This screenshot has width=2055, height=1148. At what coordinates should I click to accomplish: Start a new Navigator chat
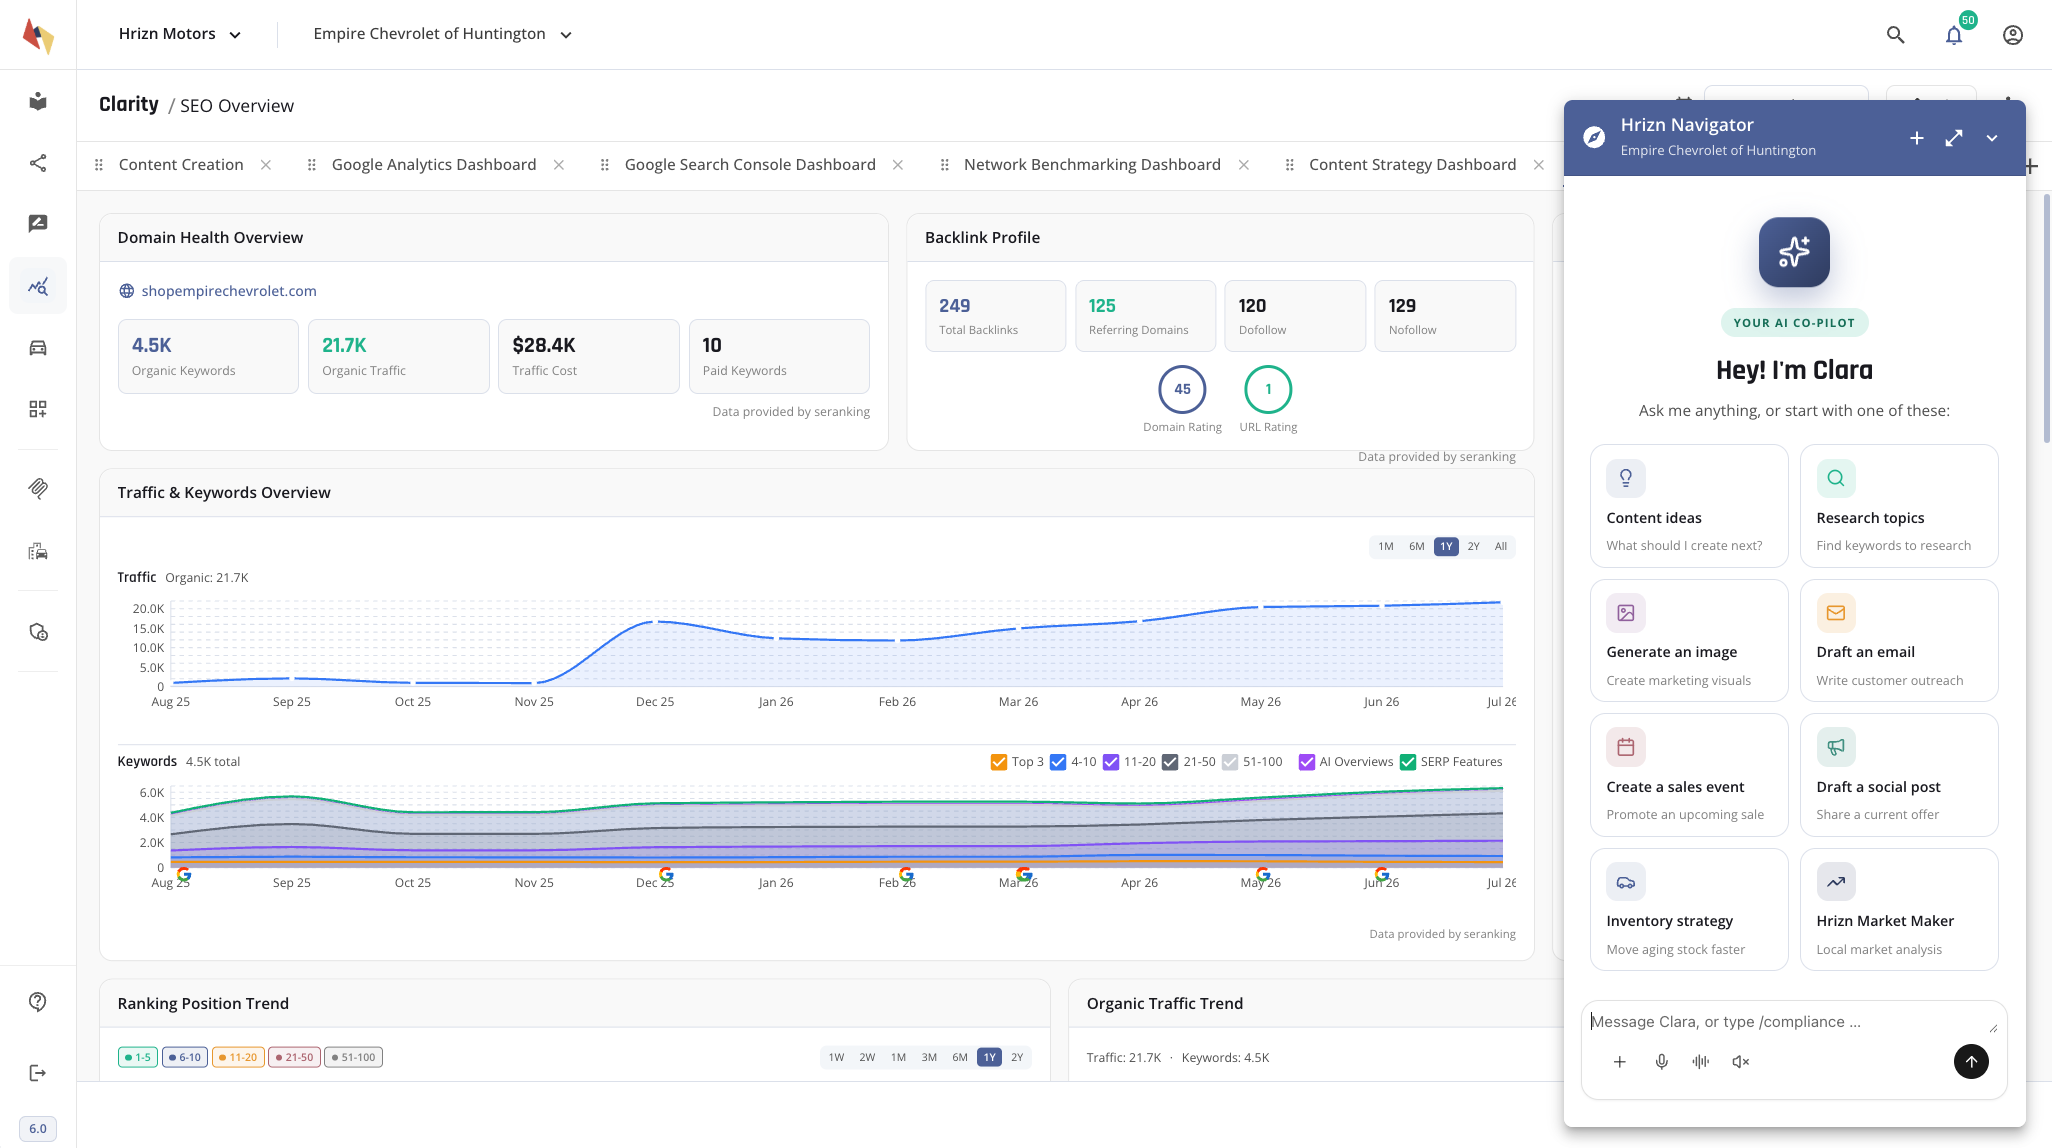[x=1916, y=138]
